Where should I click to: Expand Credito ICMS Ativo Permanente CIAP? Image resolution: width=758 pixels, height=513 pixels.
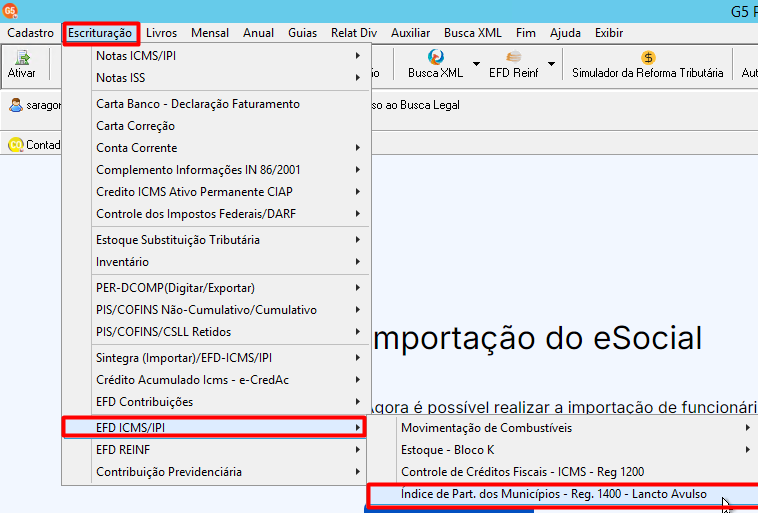click(216, 191)
